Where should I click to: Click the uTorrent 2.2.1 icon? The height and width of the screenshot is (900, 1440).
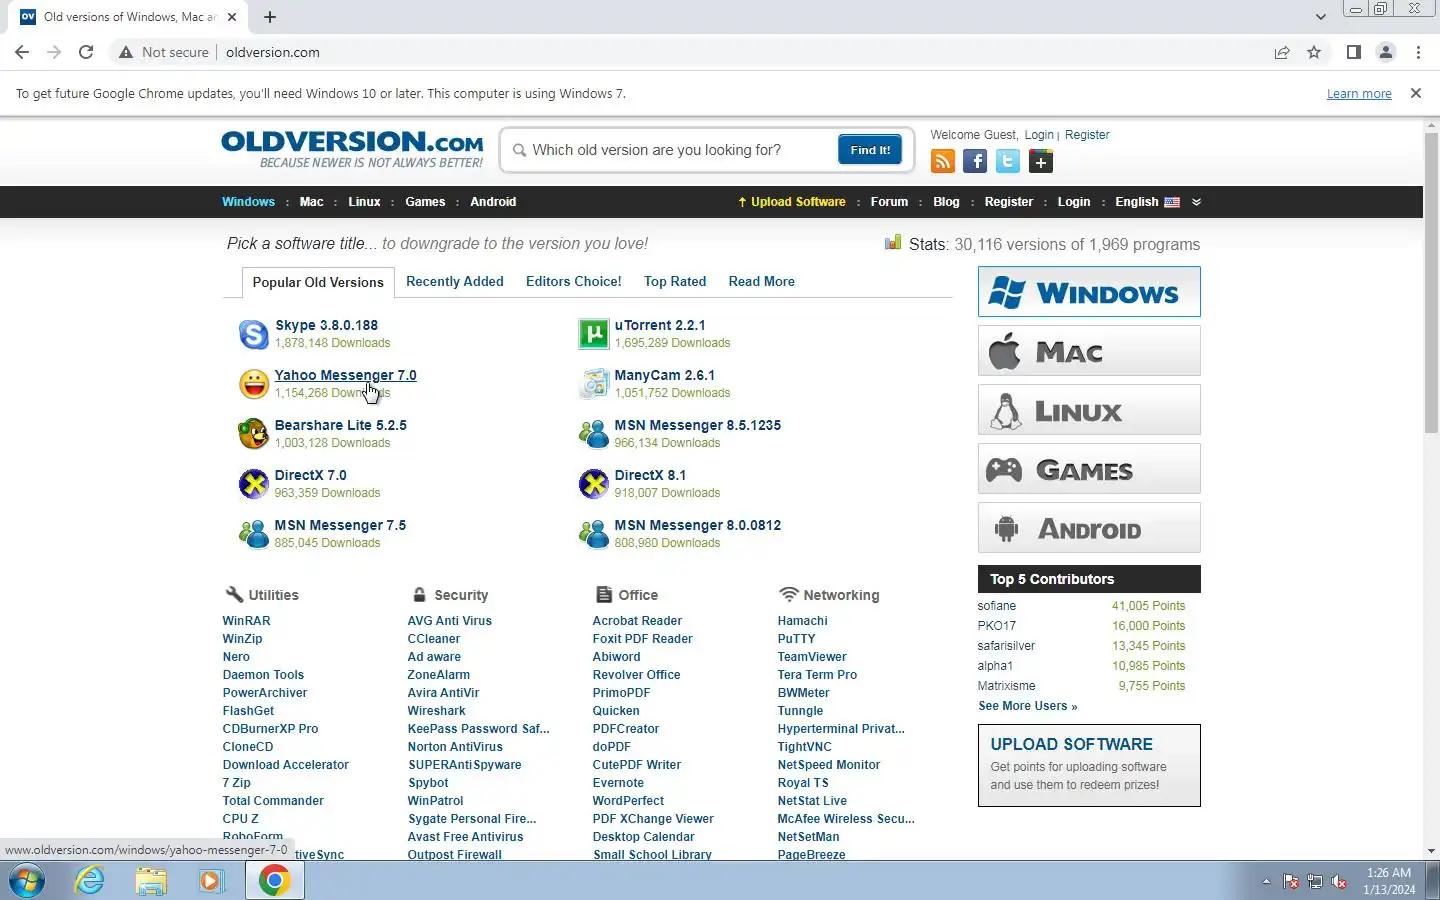pyautogui.click(x=594, y=334)
